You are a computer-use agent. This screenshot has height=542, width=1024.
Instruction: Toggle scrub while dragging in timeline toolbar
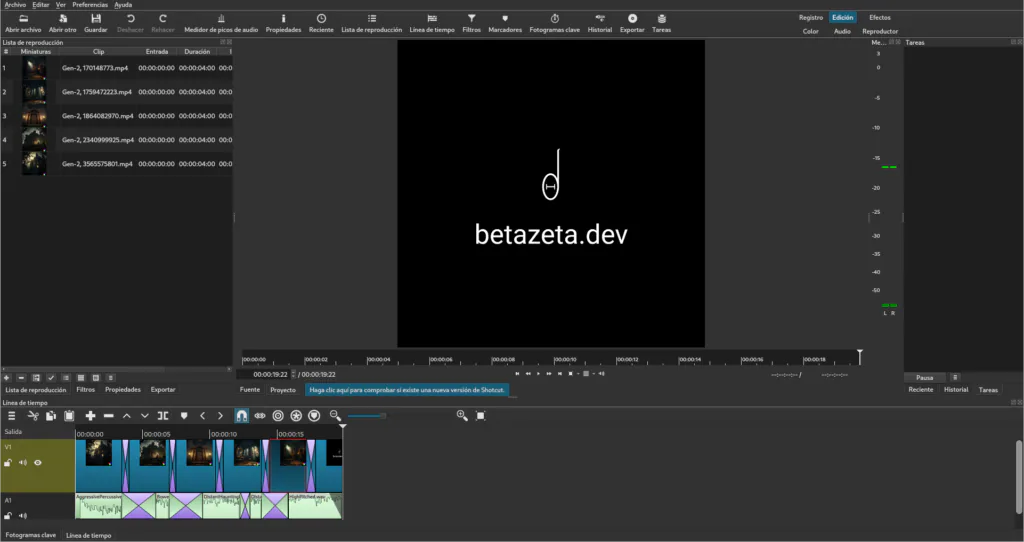[260, 415]
